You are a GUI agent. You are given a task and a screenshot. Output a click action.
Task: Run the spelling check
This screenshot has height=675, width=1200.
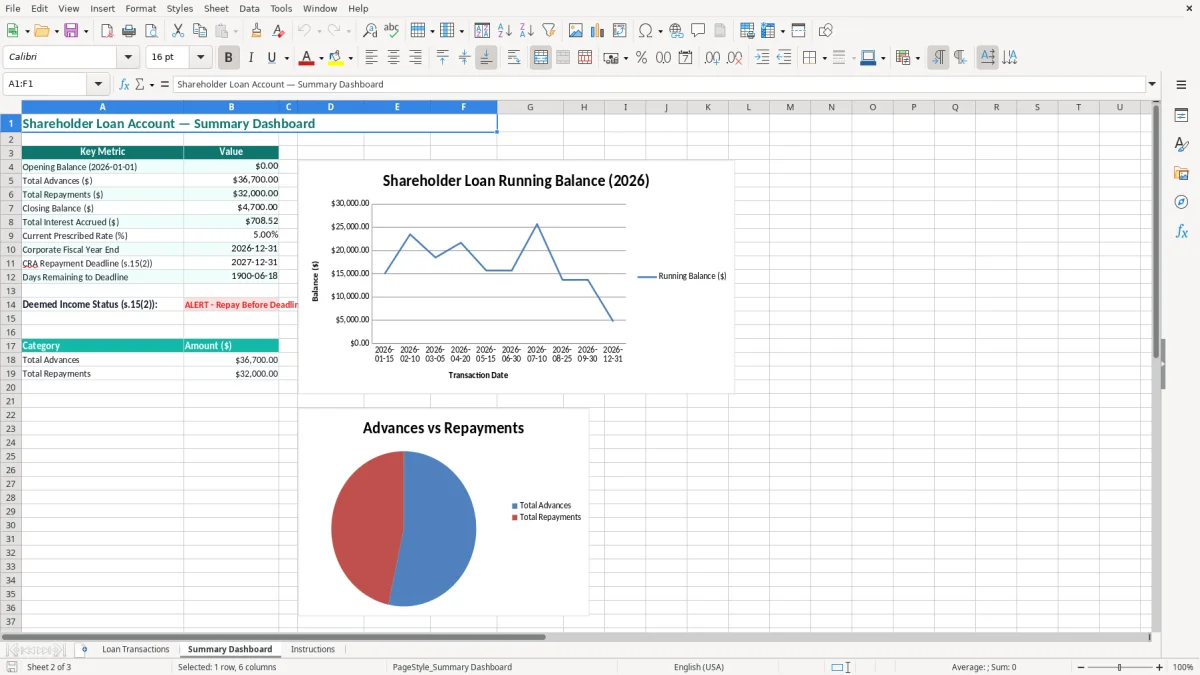[x=392, y=31]
